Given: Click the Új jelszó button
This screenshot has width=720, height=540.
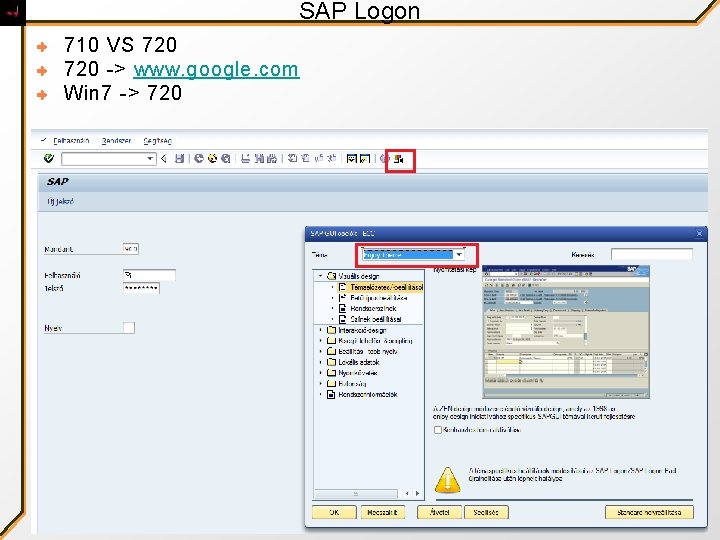Looking at the screenshot, I should (x=61, y=201).
